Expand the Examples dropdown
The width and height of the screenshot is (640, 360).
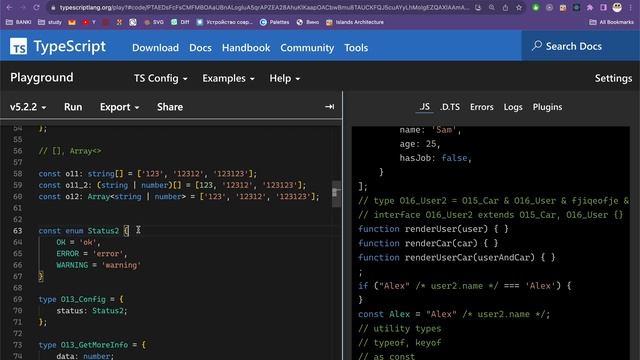coord(228,78)
